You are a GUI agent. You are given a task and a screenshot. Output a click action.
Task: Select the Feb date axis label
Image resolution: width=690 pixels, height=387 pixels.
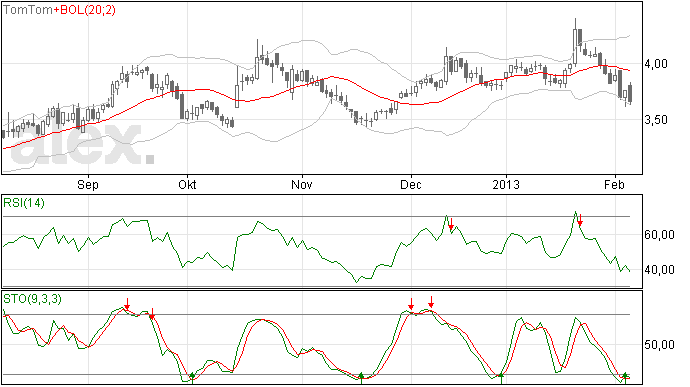[x=614, y=184]
